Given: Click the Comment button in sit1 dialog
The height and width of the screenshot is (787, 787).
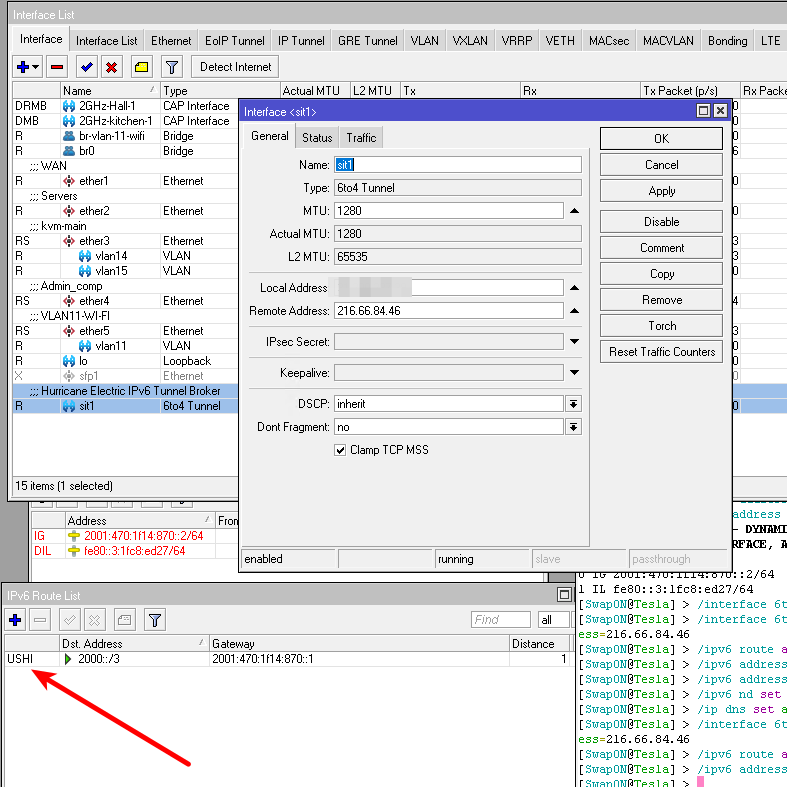Looking at the screenshot, I should tap(662, 248).
